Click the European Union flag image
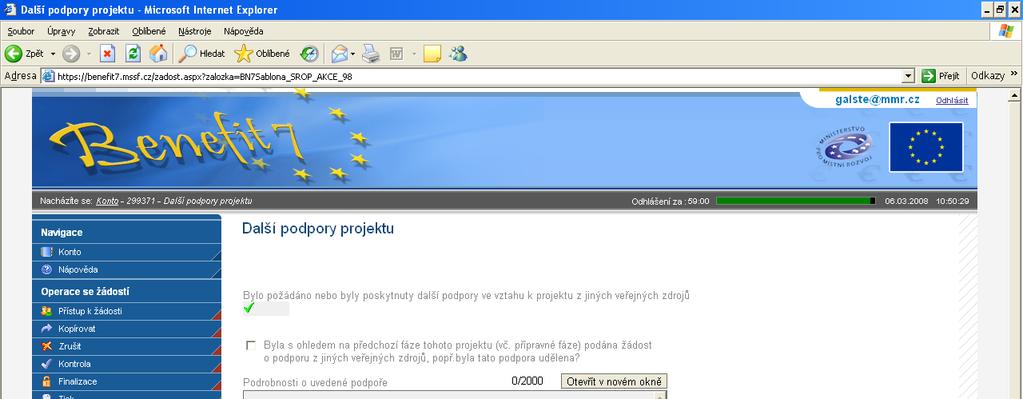 (x=926, y=147)
